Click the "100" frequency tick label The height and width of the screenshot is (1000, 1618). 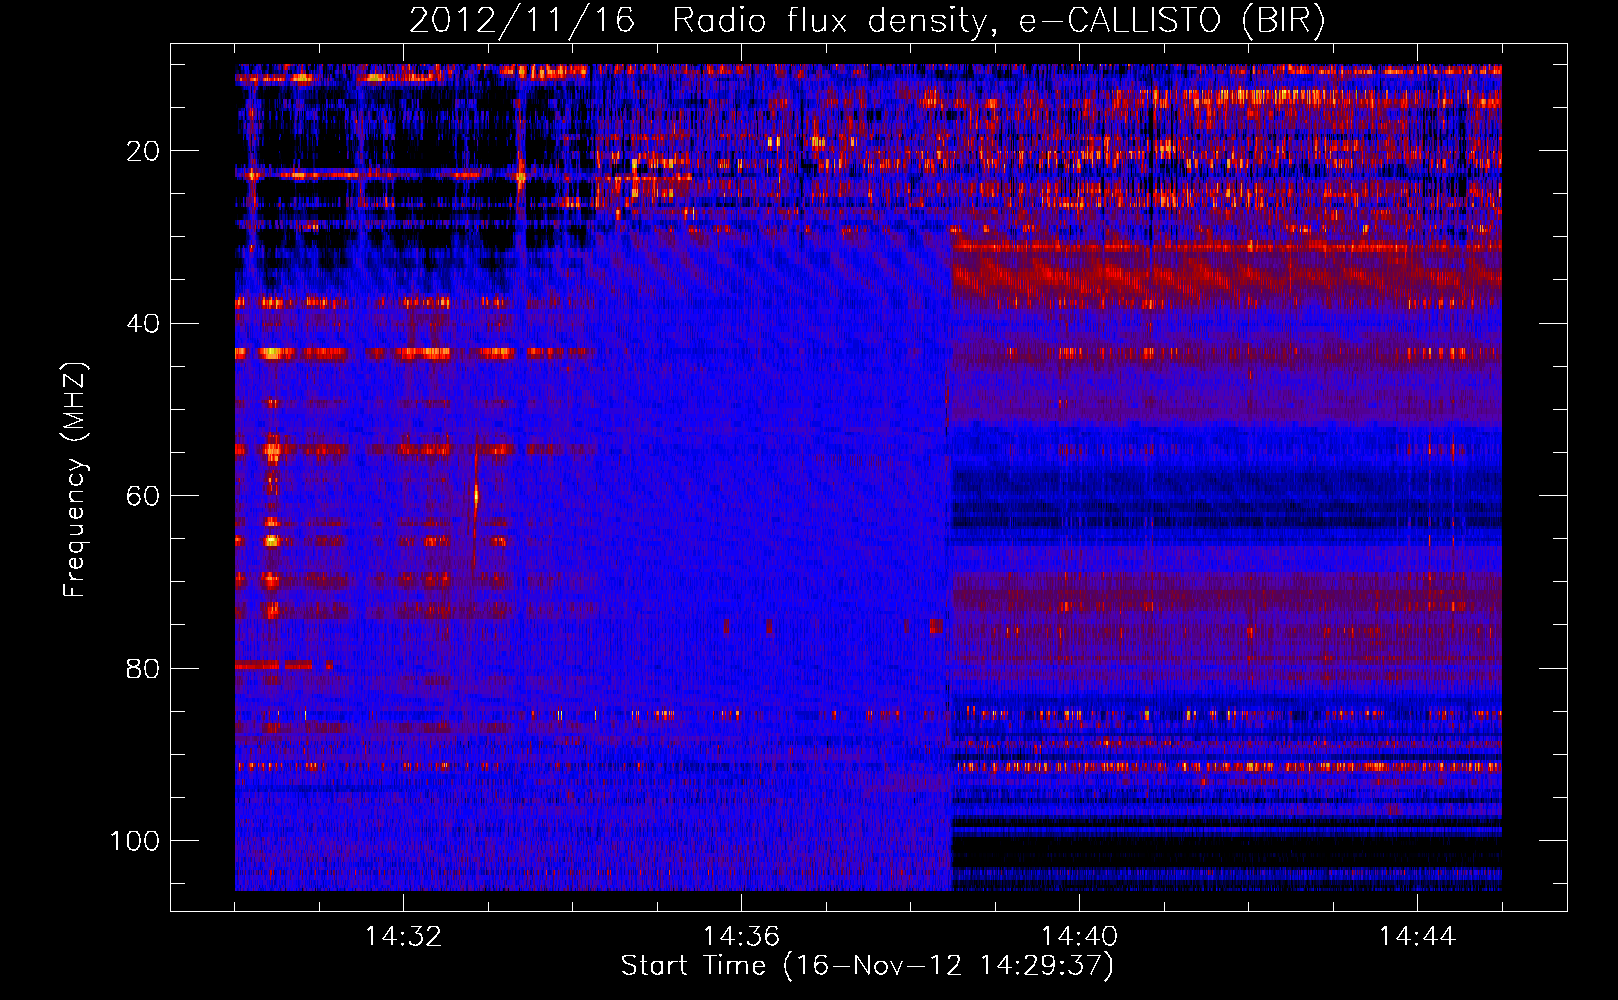coord(135,841)
